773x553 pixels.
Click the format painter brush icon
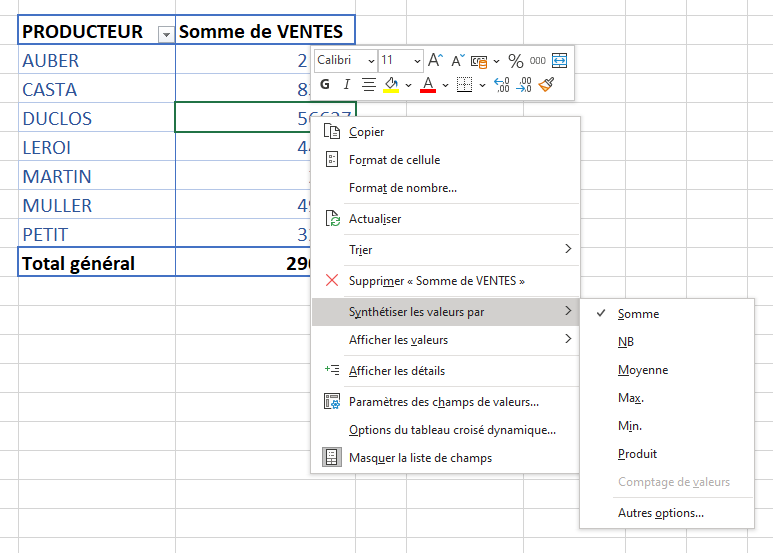(546, 85)
